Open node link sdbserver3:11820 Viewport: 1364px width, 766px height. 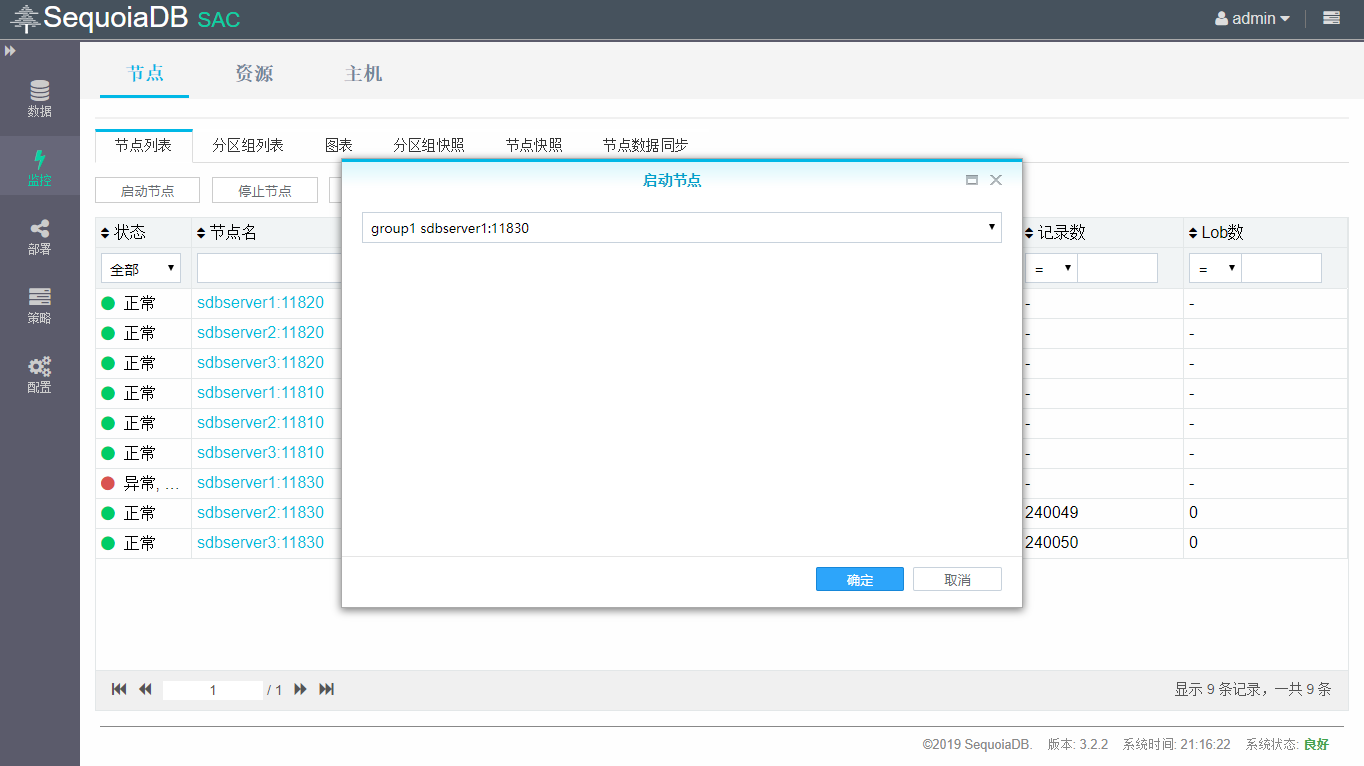260,362
